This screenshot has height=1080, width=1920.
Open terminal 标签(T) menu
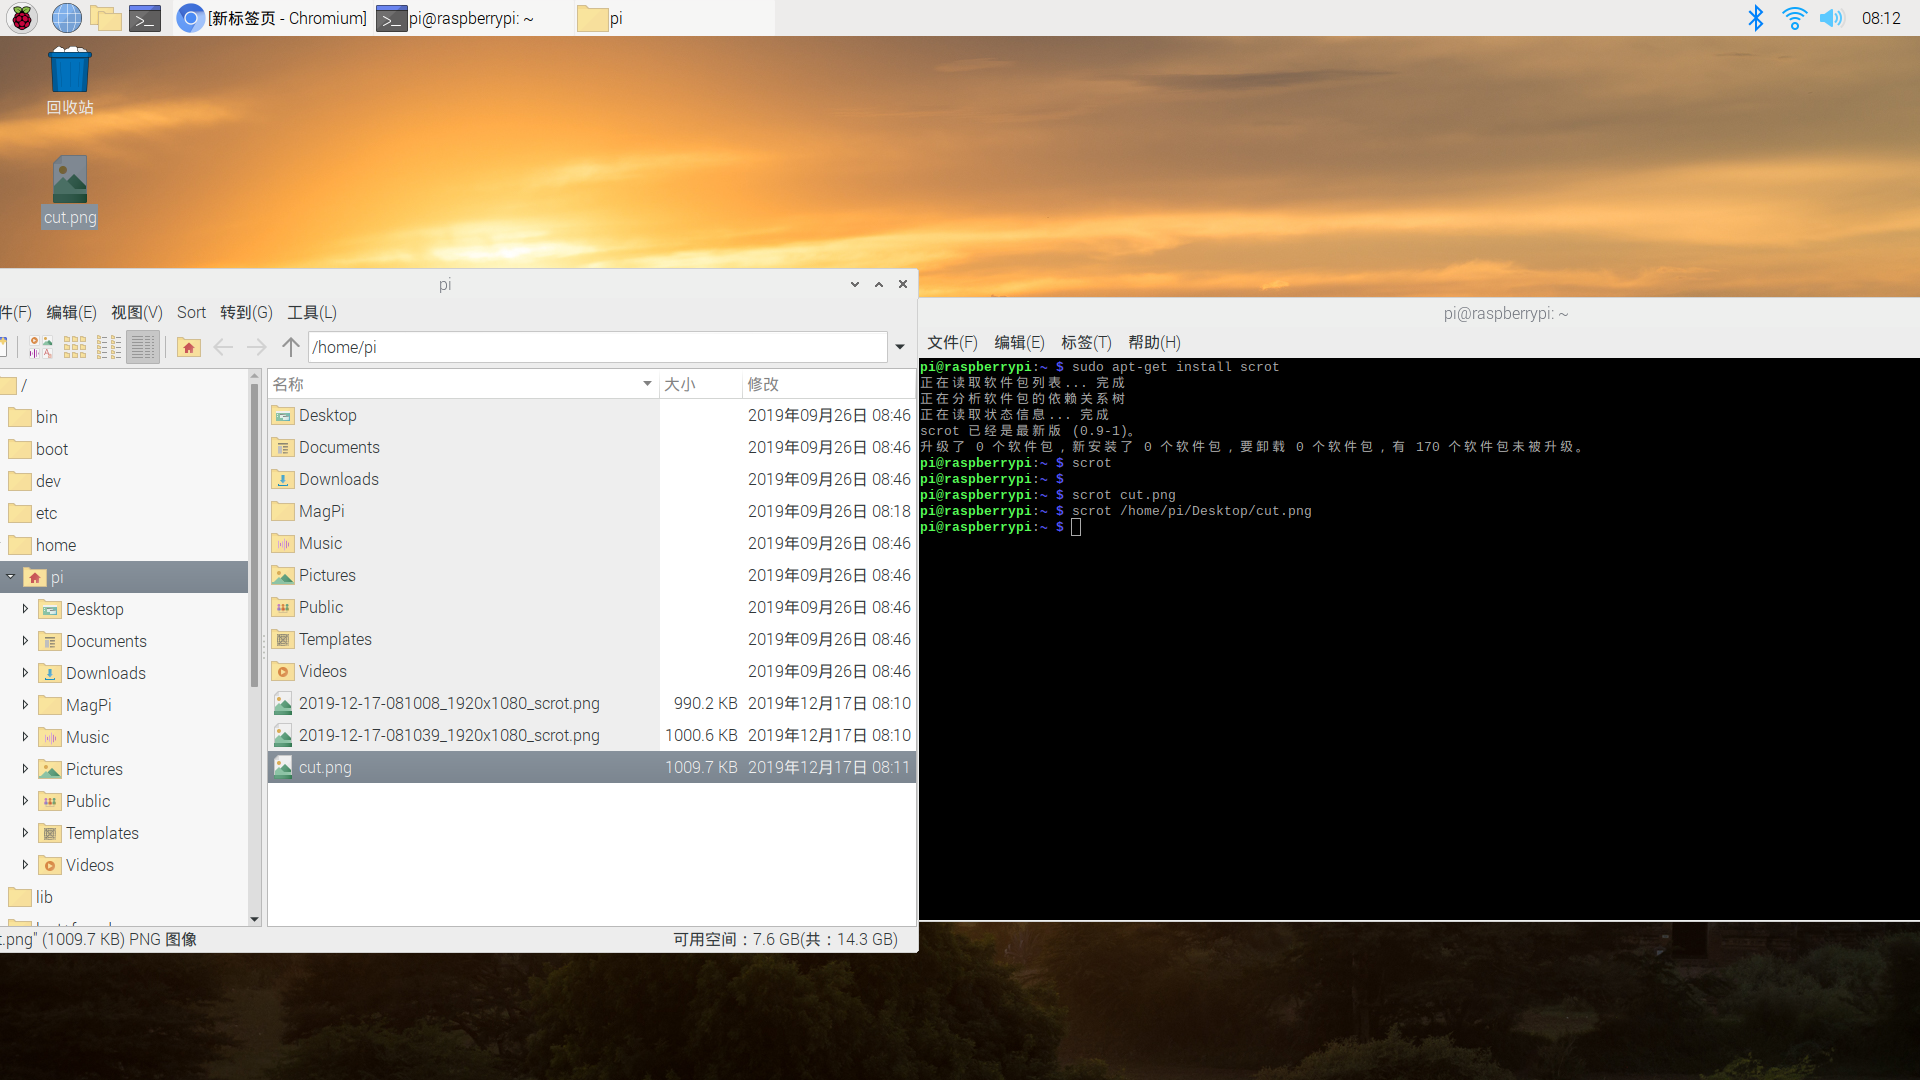pyautogui.click(x=1086, y=343)
